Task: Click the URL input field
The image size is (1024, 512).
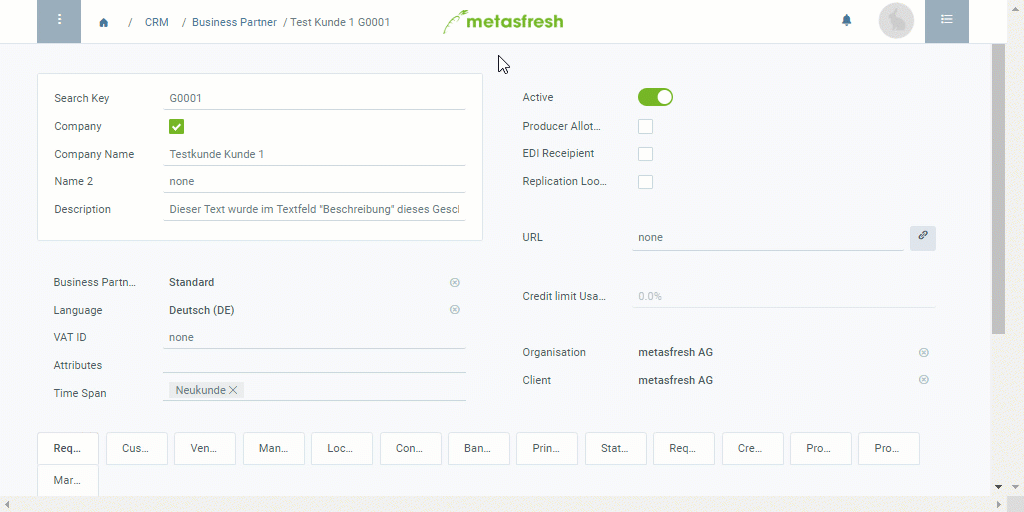Action: 768,238
